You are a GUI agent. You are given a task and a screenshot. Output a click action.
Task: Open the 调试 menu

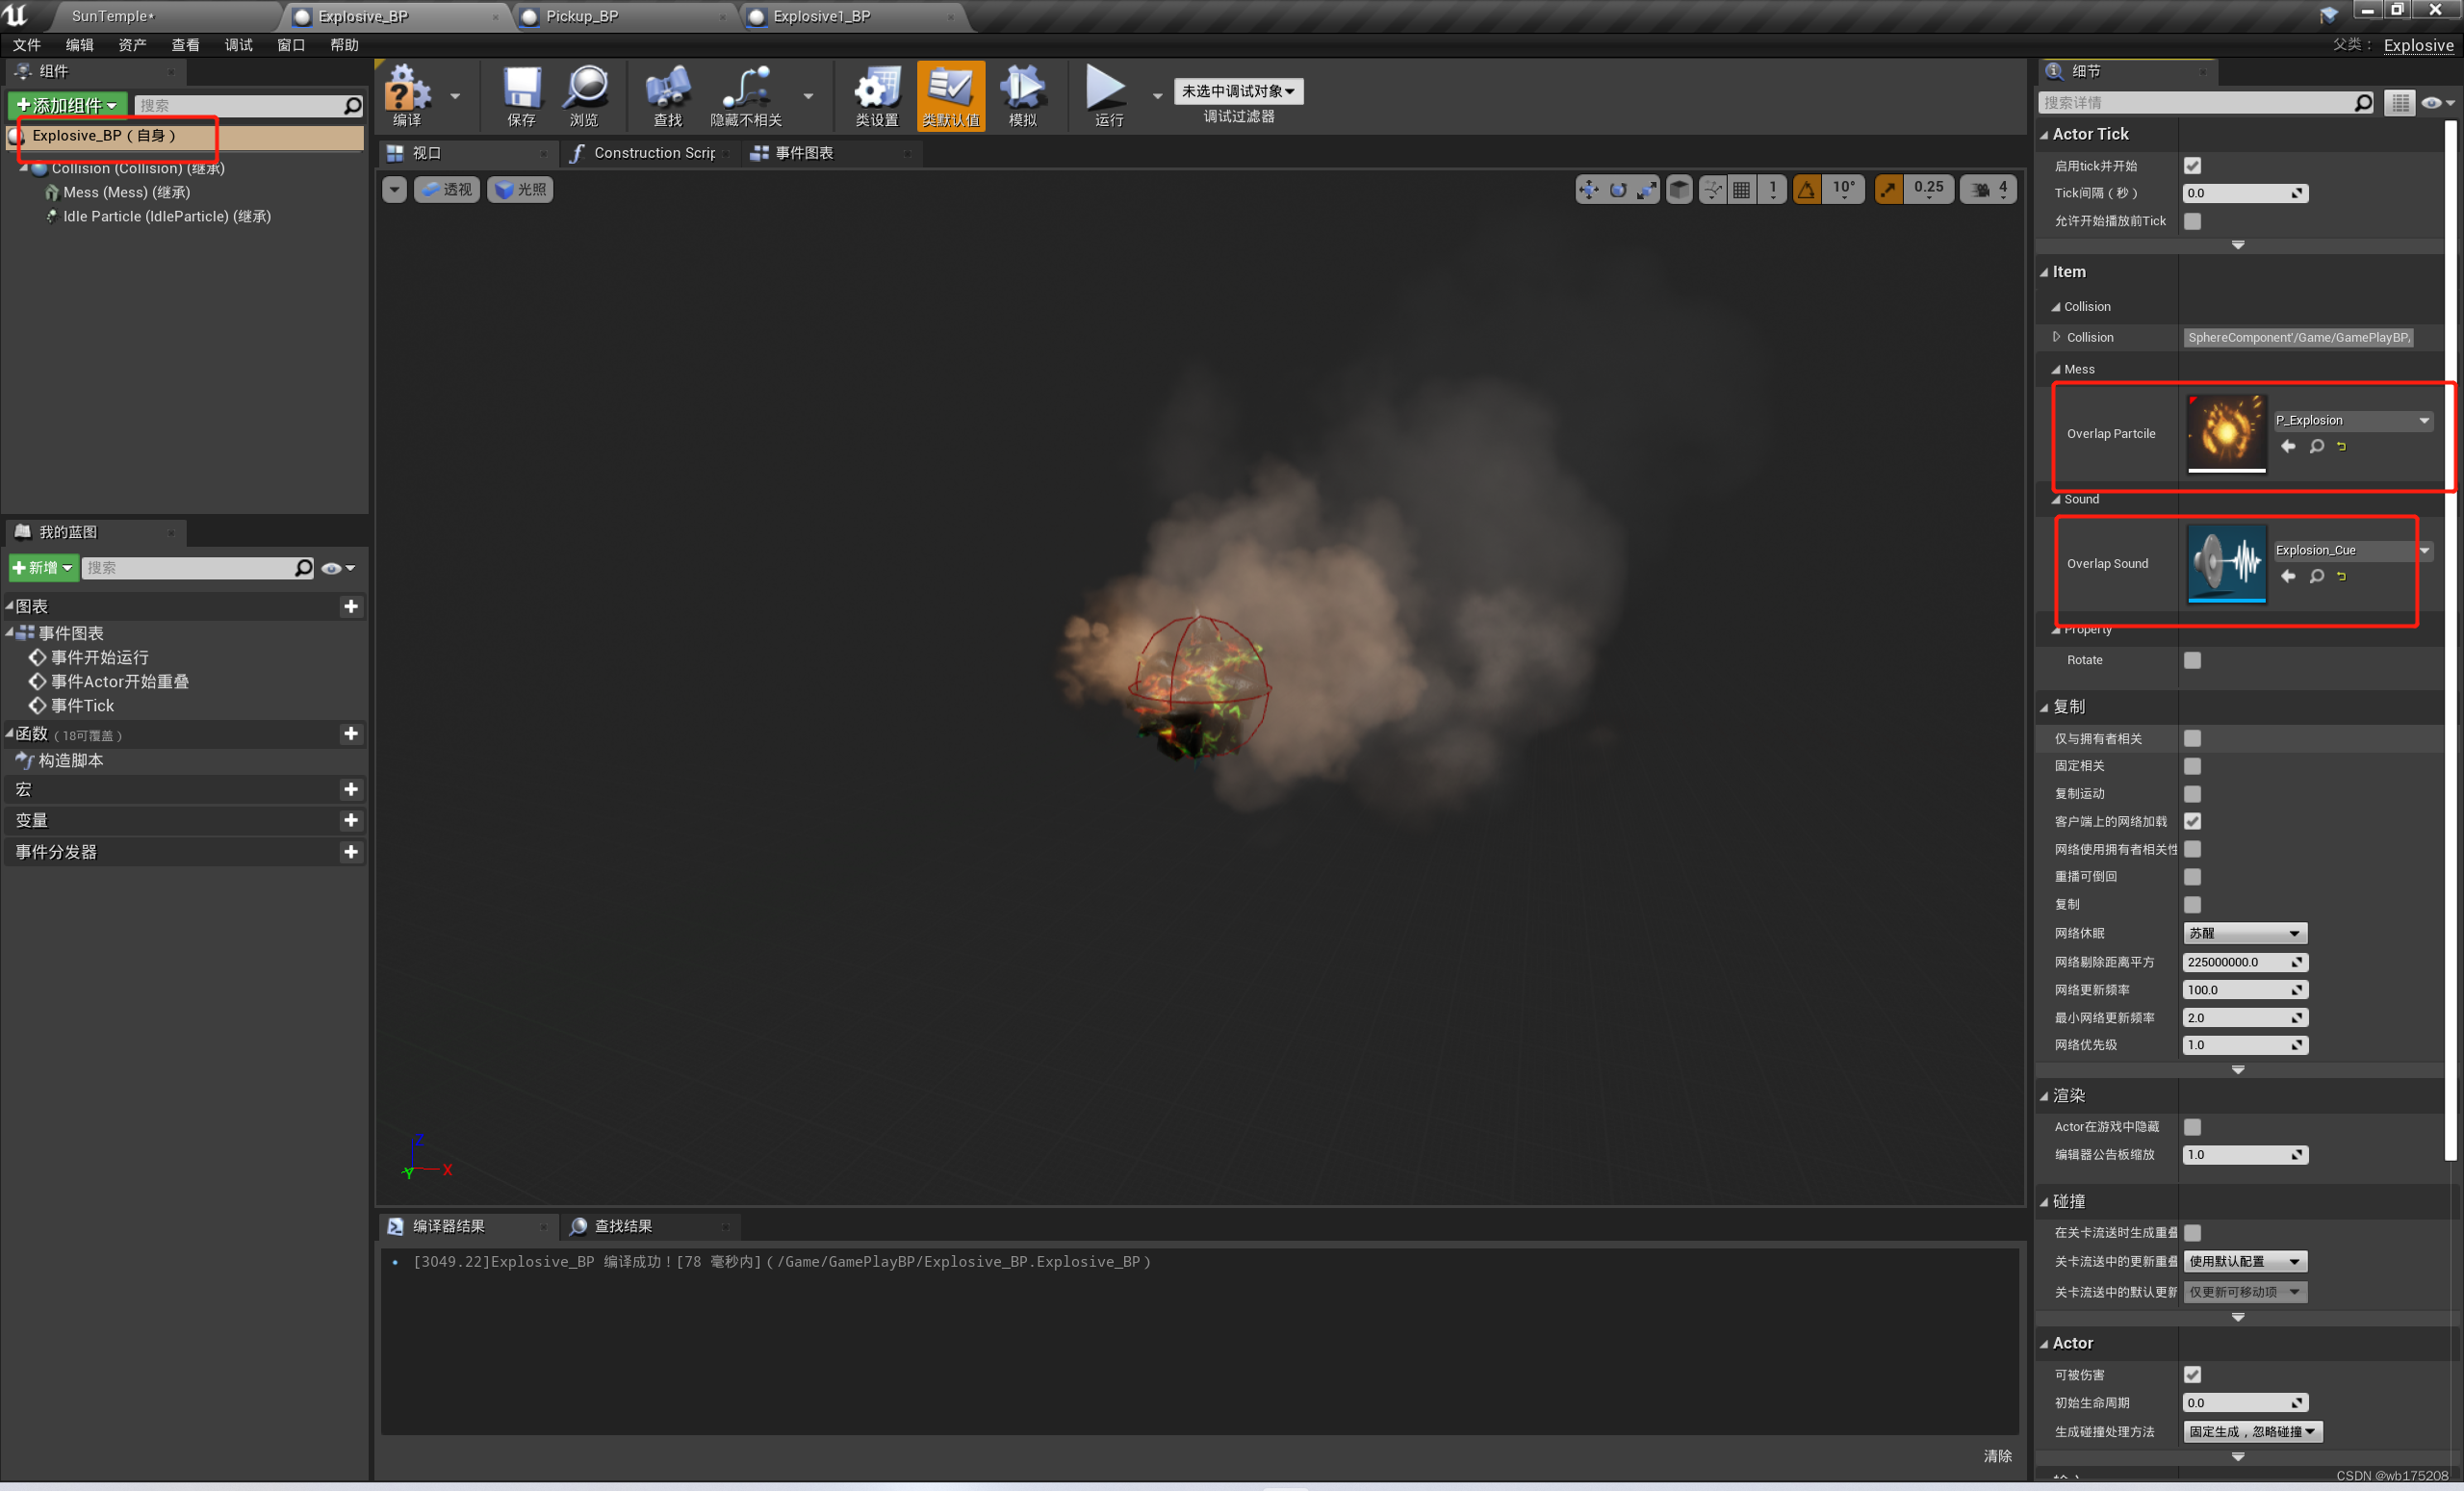tap(238, 45)
